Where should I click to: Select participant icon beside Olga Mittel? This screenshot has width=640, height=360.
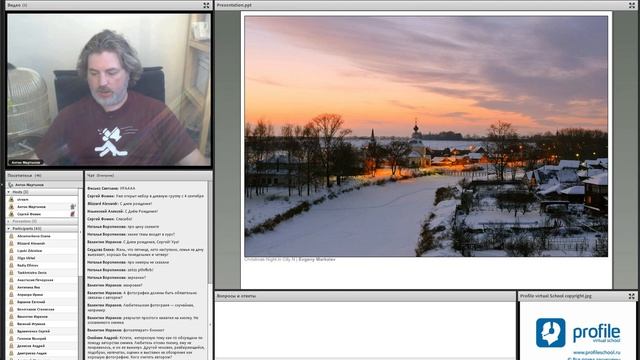[x=11, y=258]
